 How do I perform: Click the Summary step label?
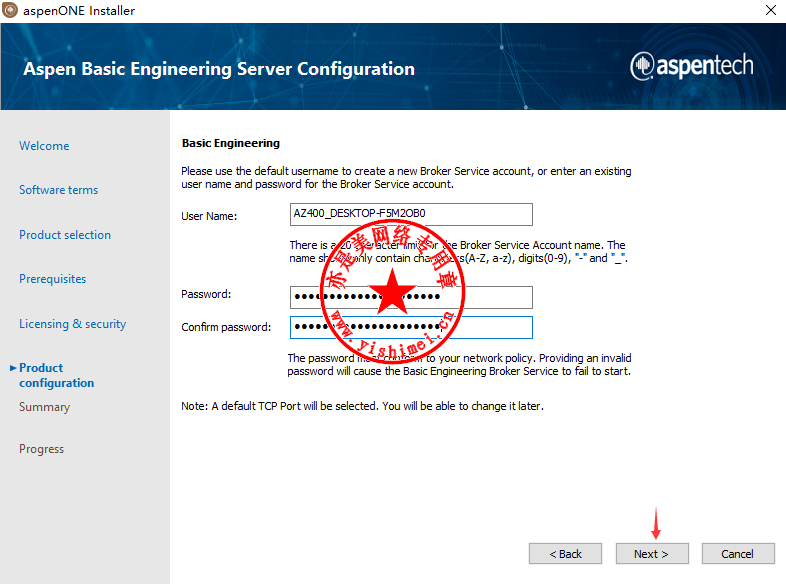(x=45, y=407)
